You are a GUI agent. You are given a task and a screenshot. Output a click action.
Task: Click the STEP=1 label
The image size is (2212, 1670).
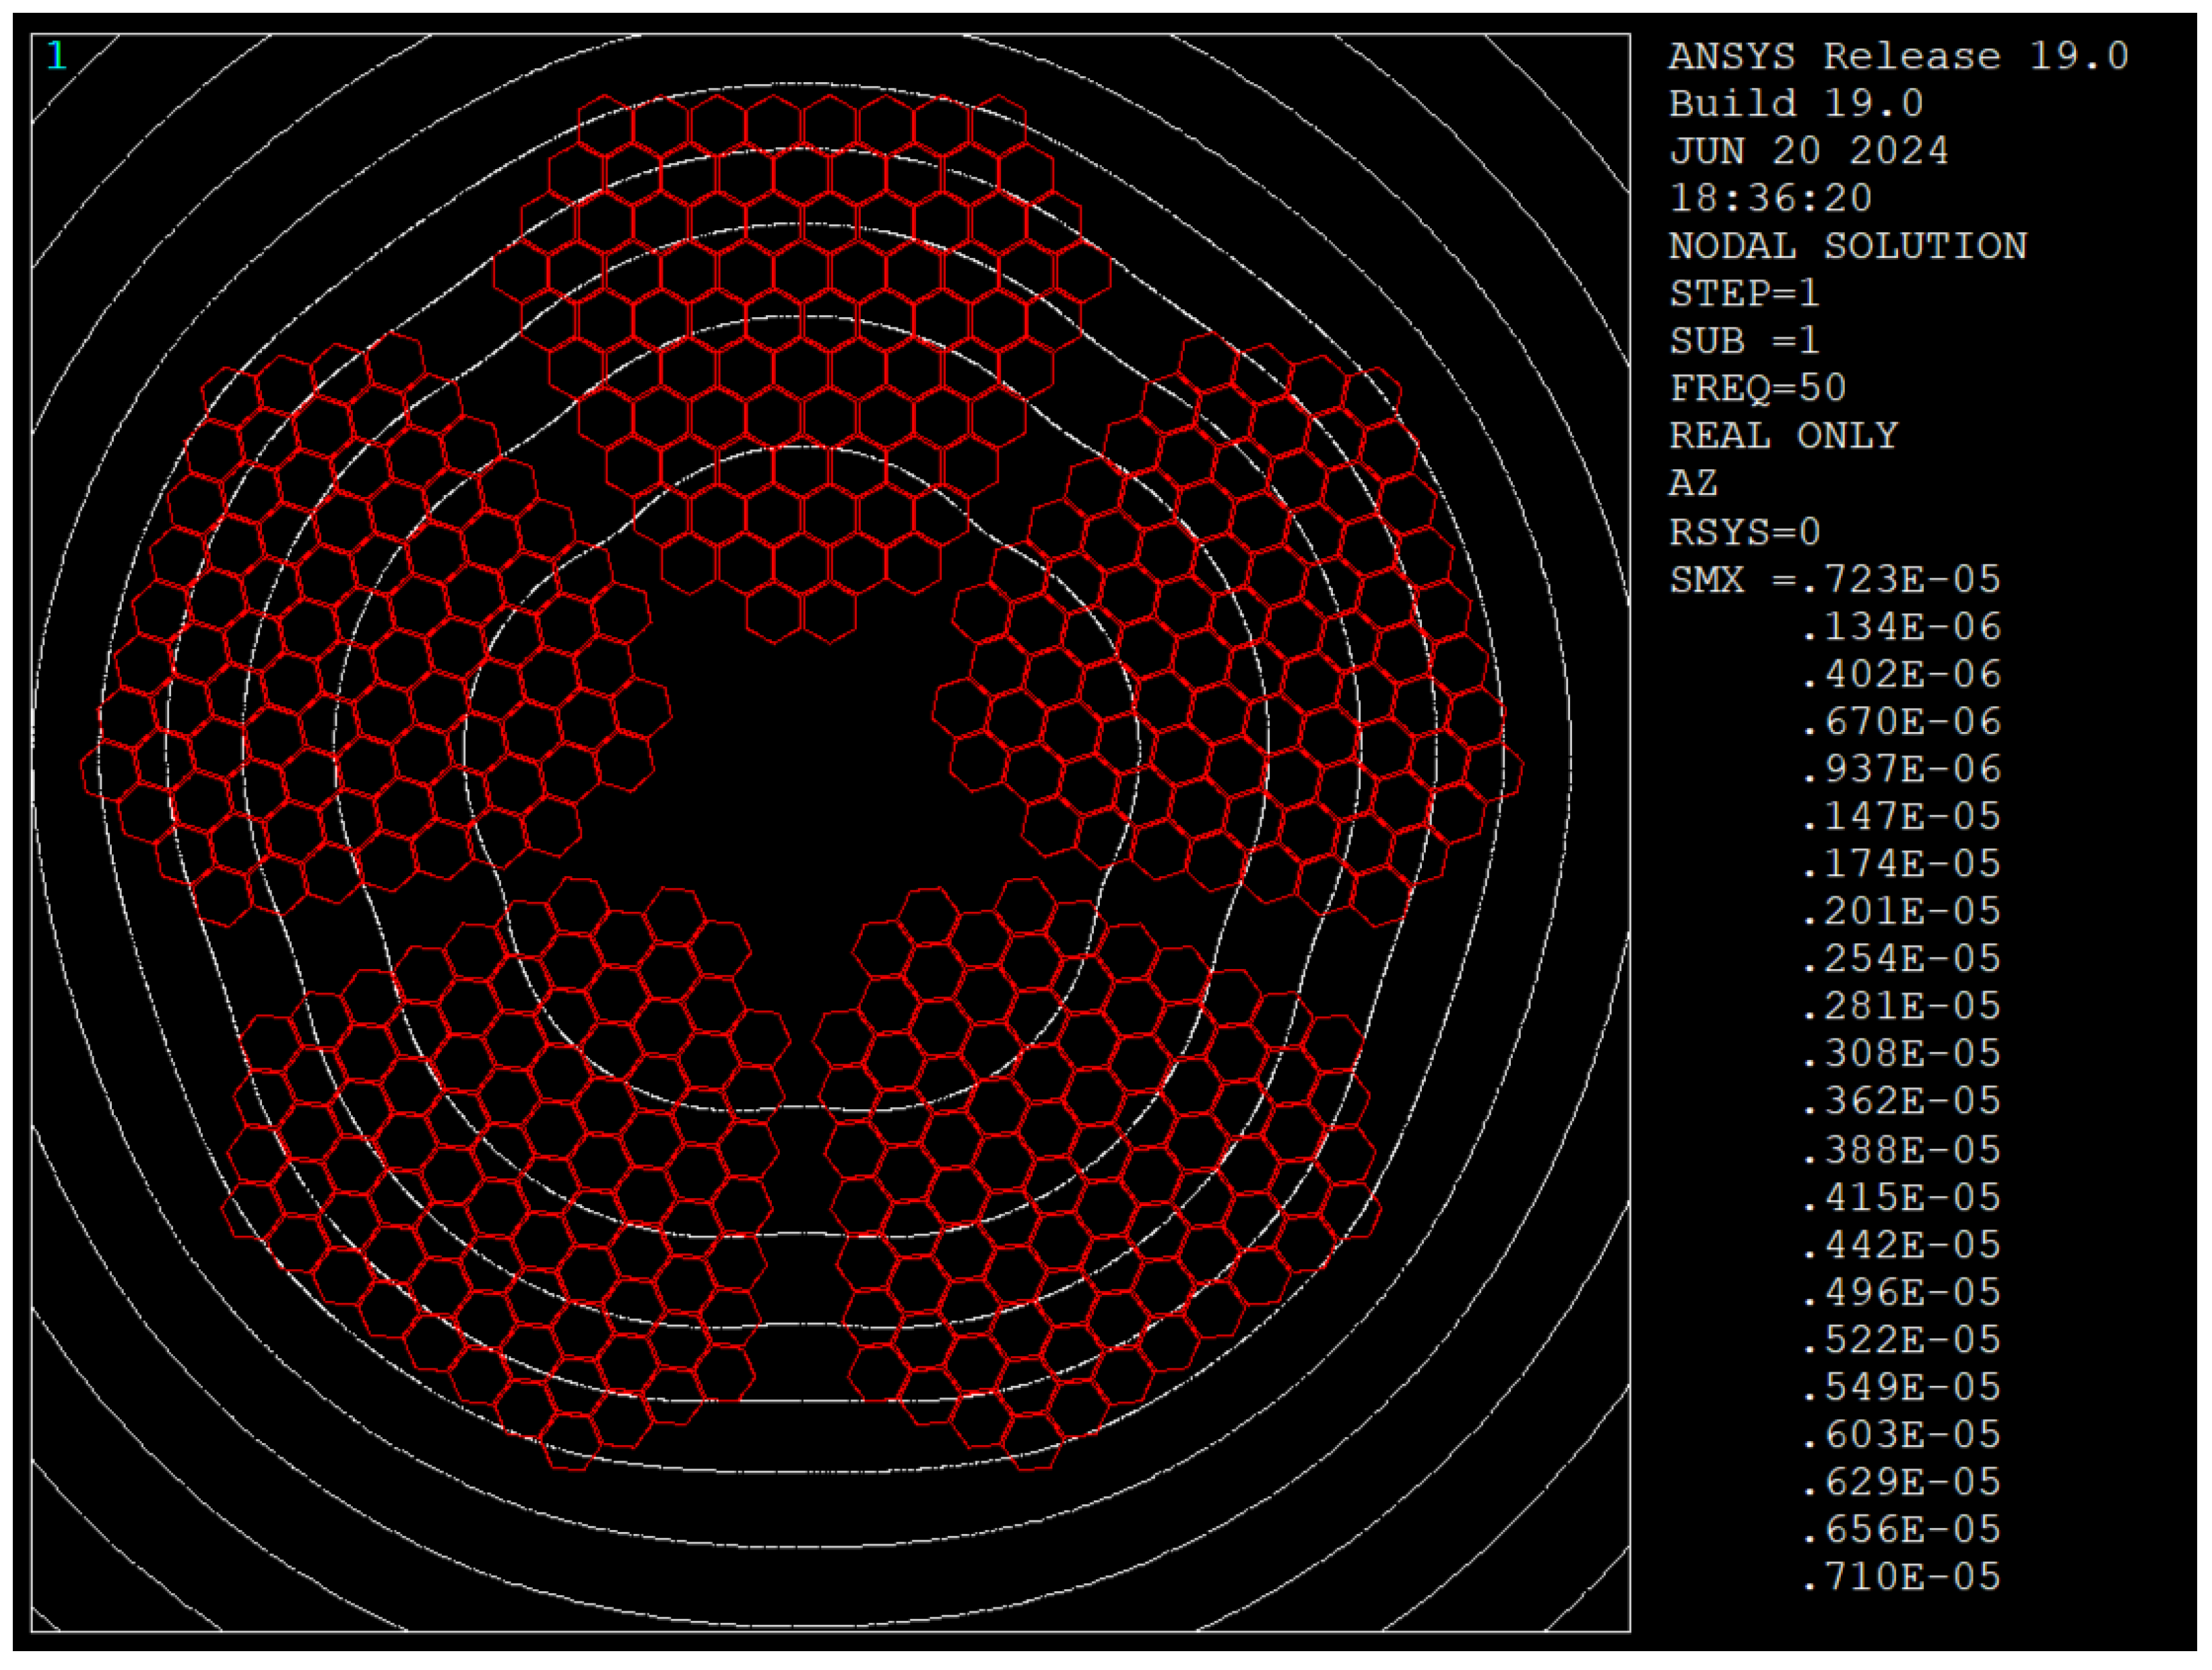(1744, 294)
